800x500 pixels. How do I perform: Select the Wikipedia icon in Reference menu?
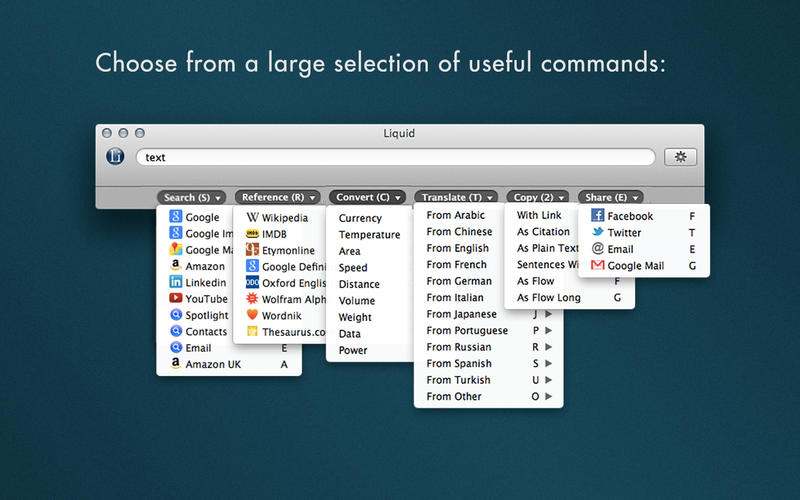(252, 218)
